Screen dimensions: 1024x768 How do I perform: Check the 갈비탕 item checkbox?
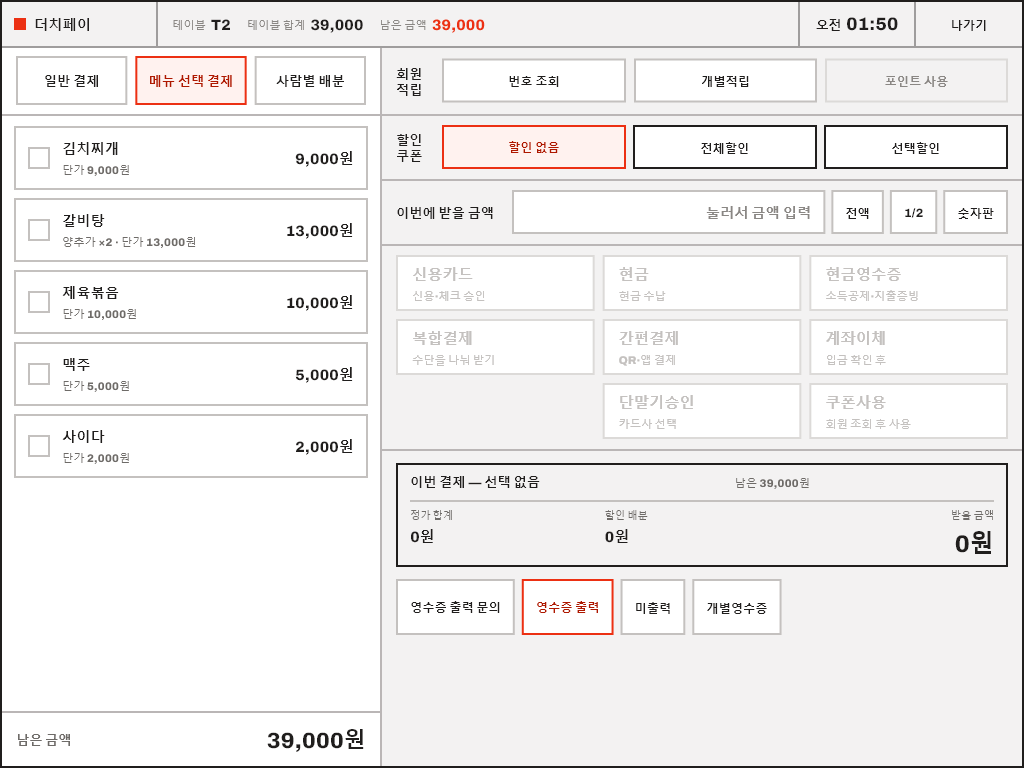[x=39, y=230]
